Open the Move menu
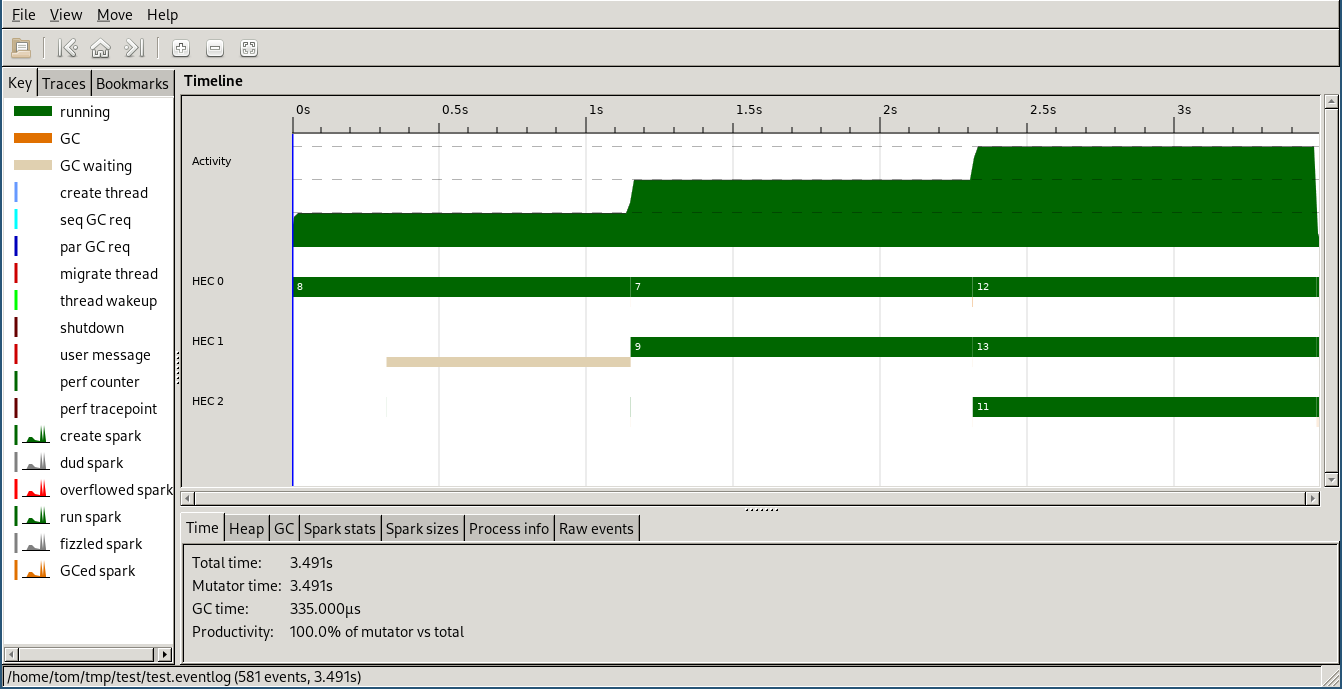 pos(114,15)
